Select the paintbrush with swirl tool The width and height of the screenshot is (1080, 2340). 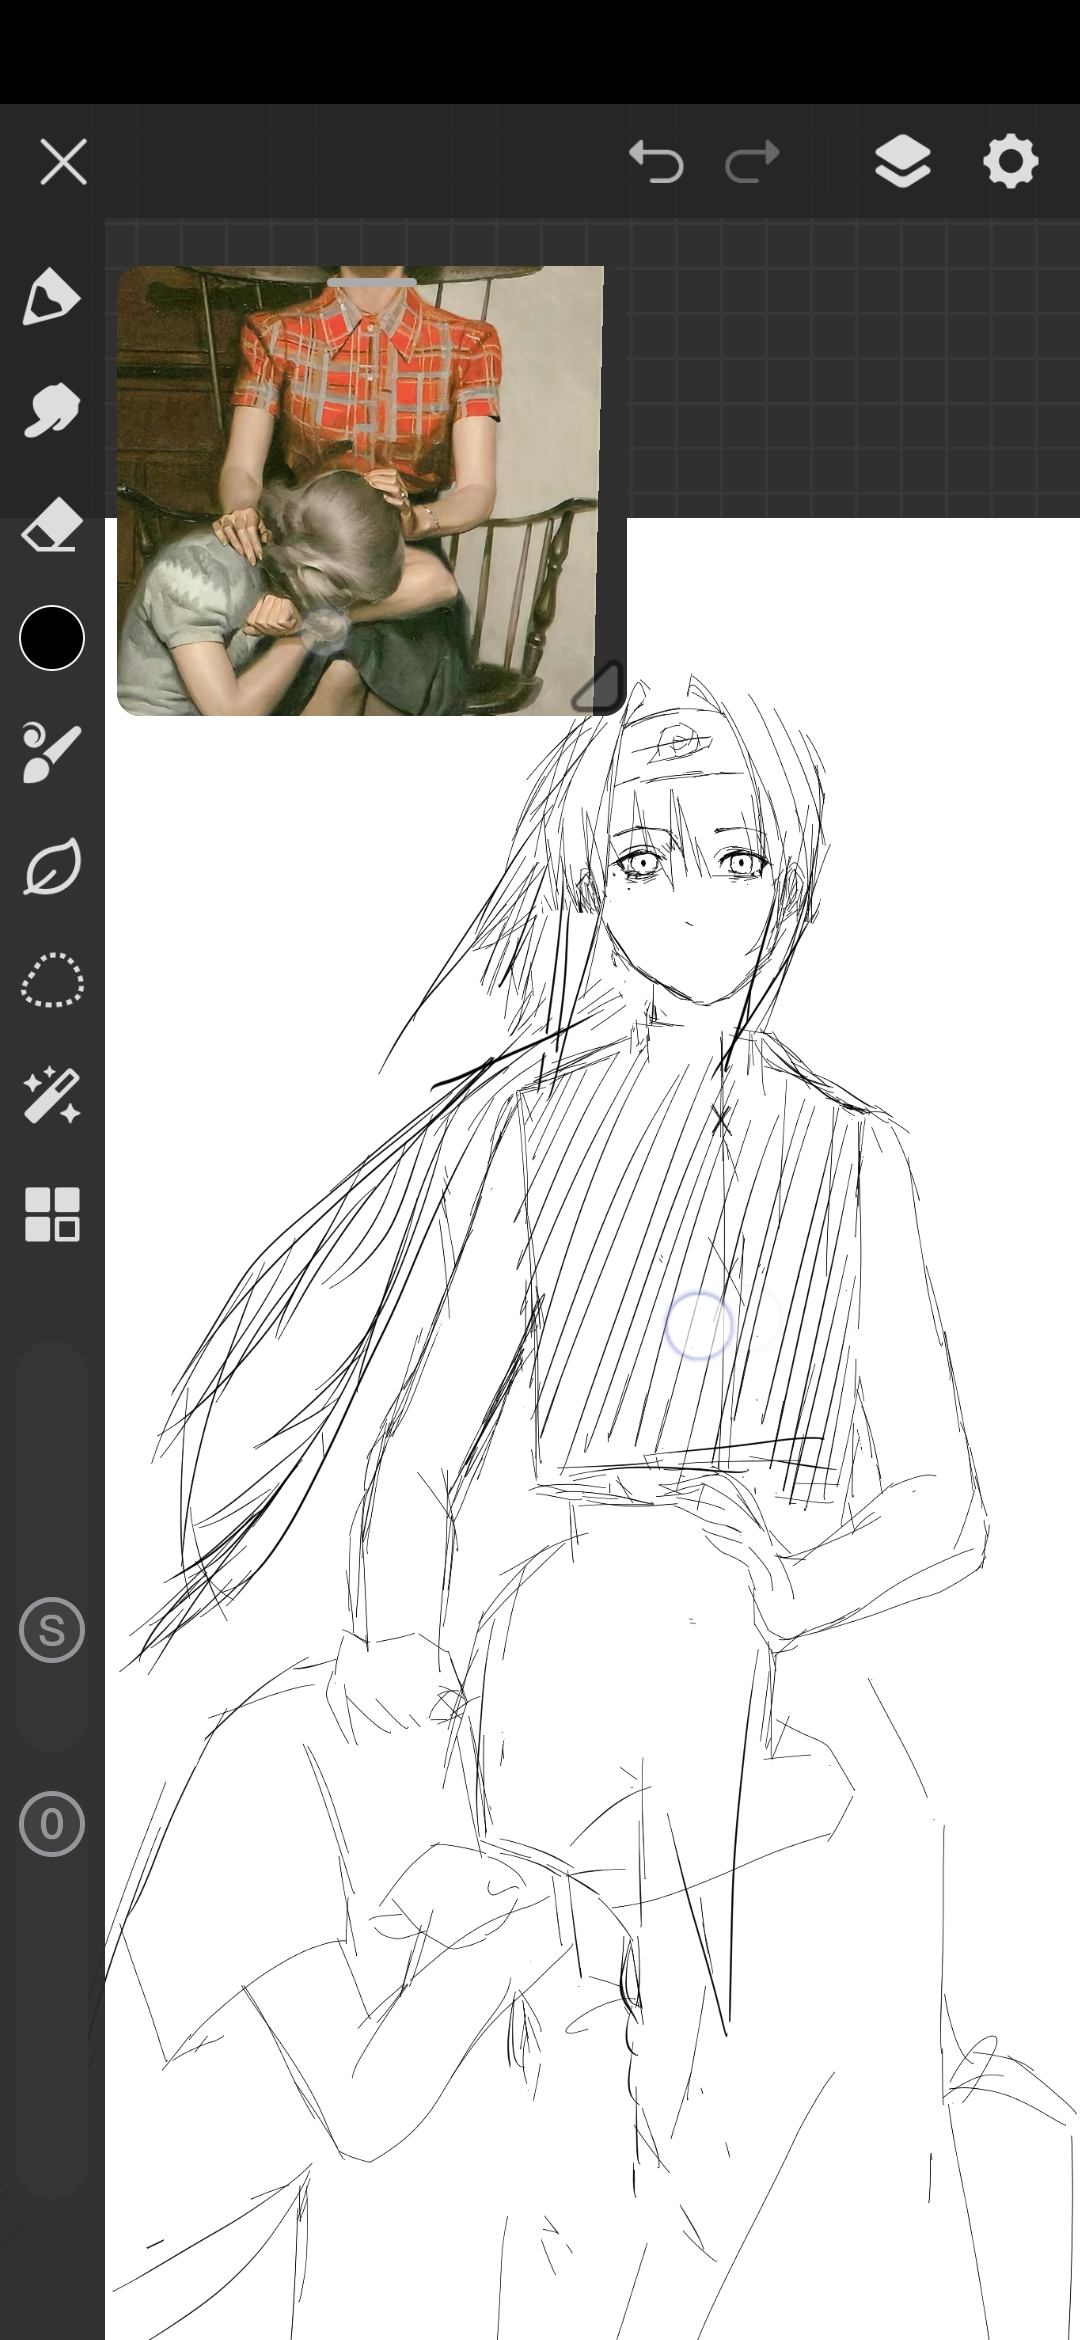pos(51,752)
